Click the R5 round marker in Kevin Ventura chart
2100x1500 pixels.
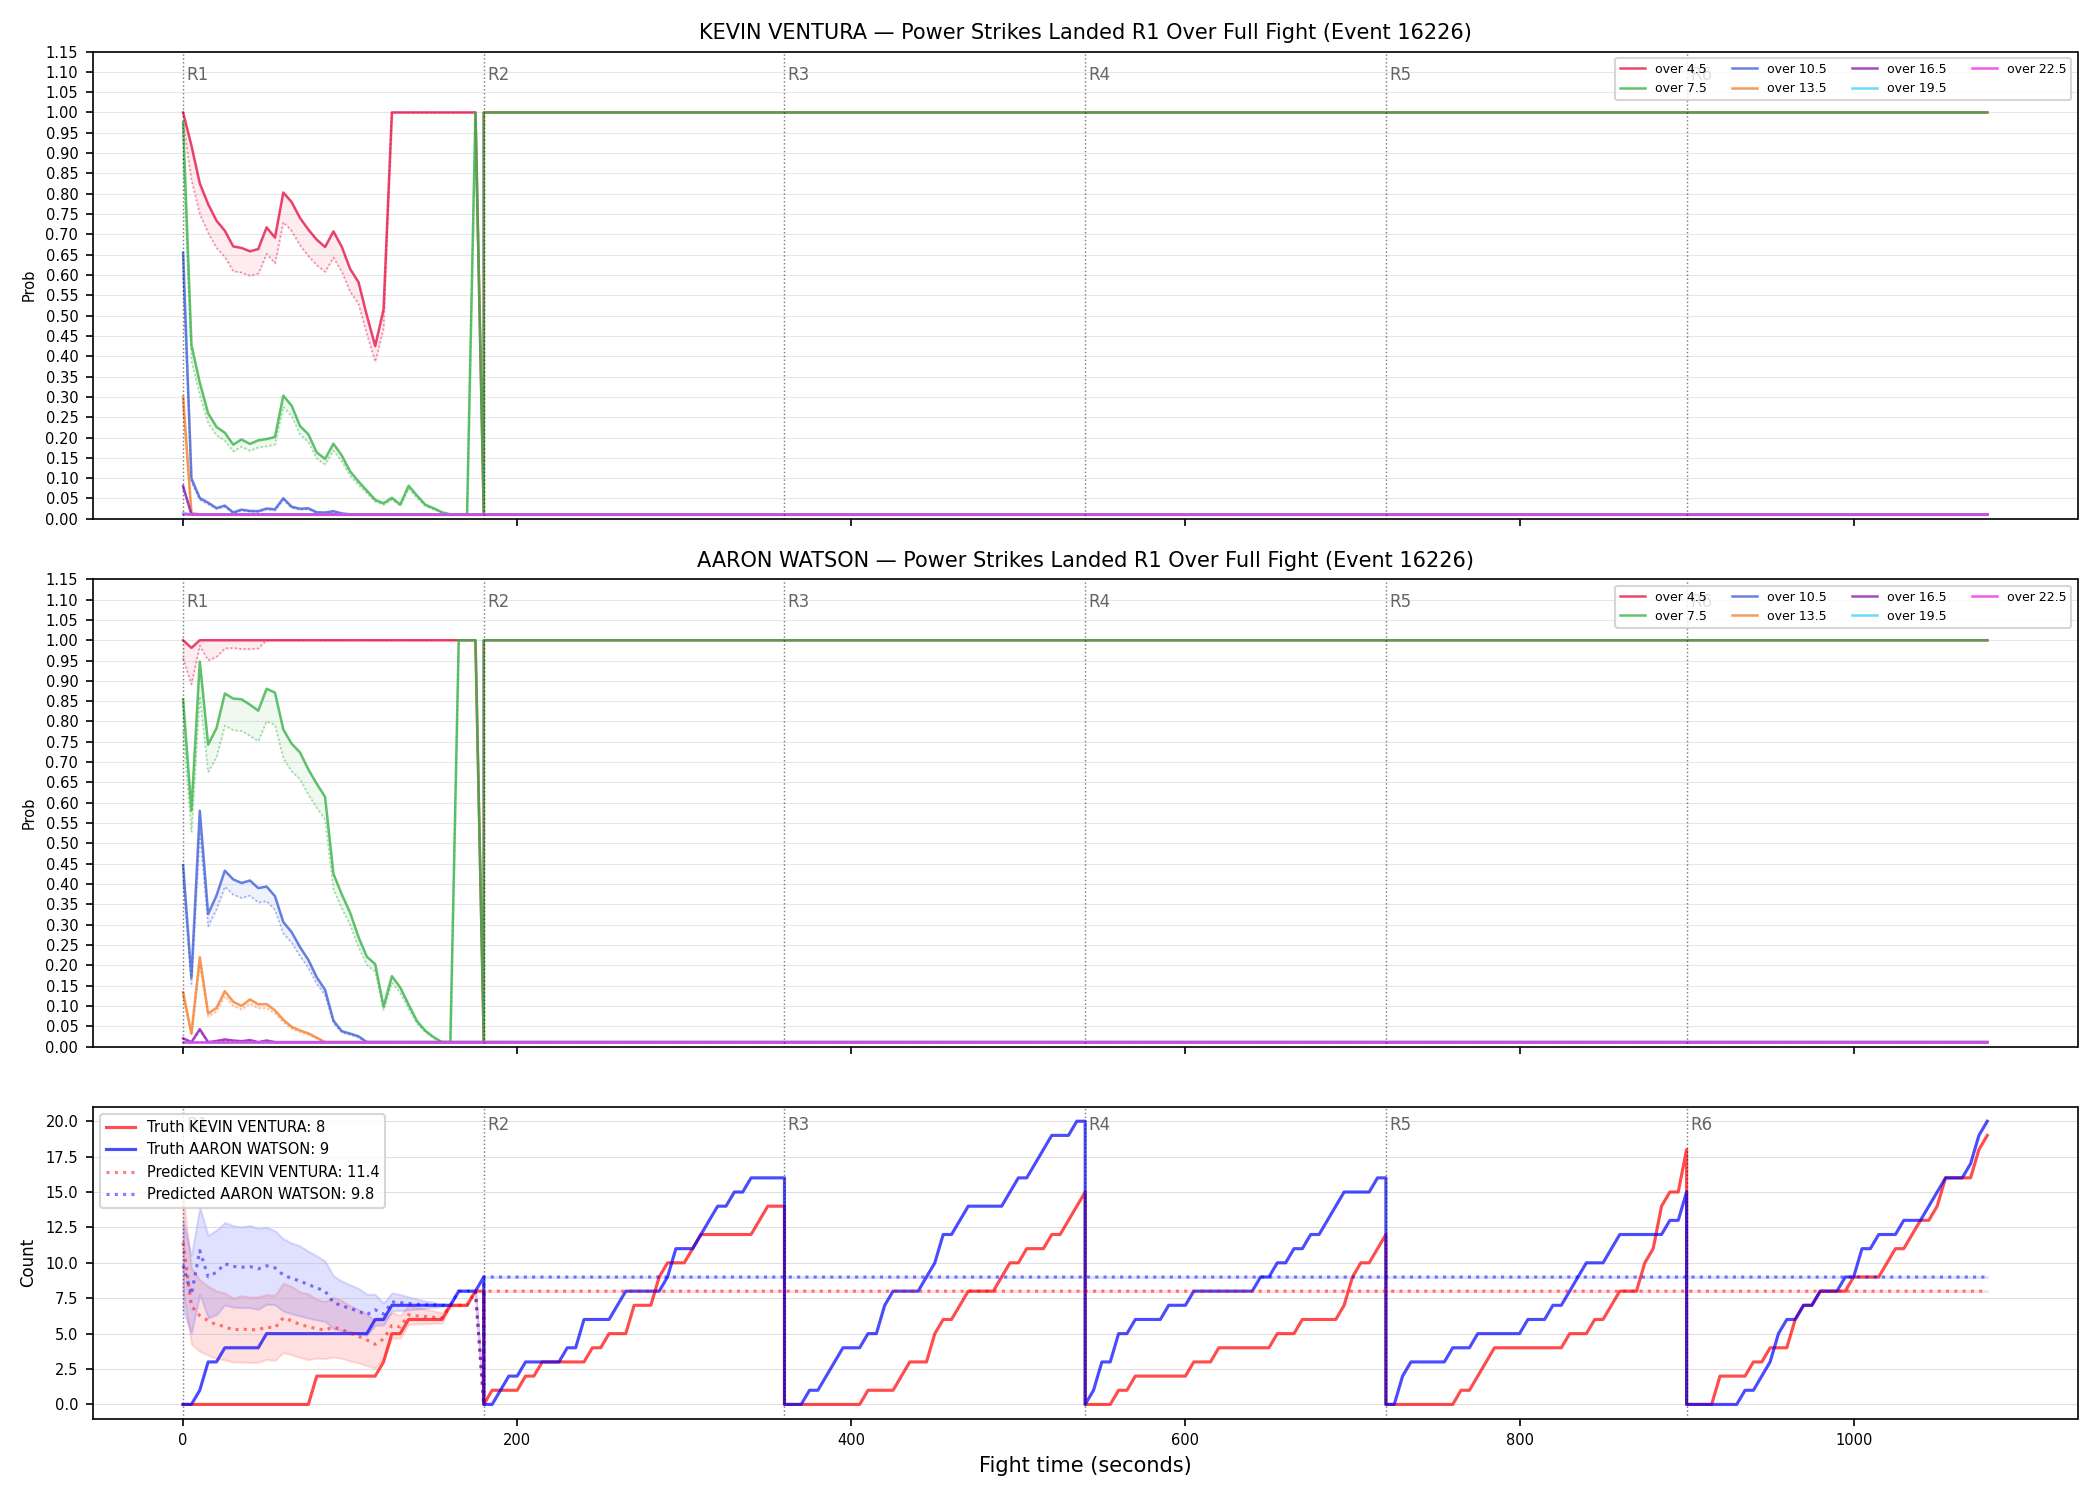click(x=1400, y=74)
